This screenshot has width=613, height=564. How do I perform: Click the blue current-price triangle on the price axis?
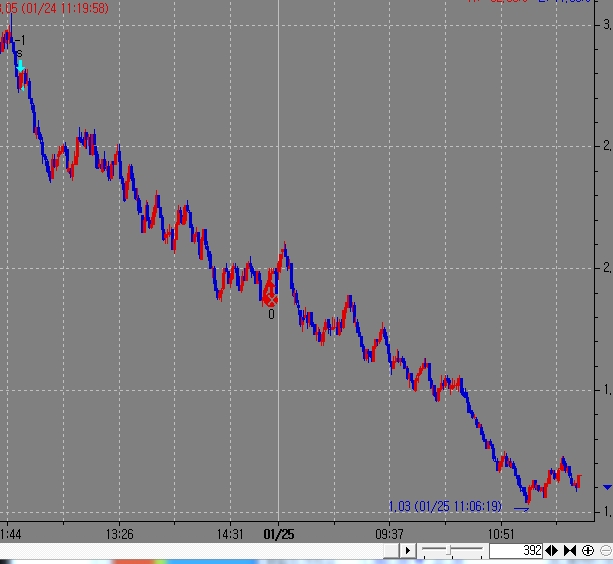607,486
